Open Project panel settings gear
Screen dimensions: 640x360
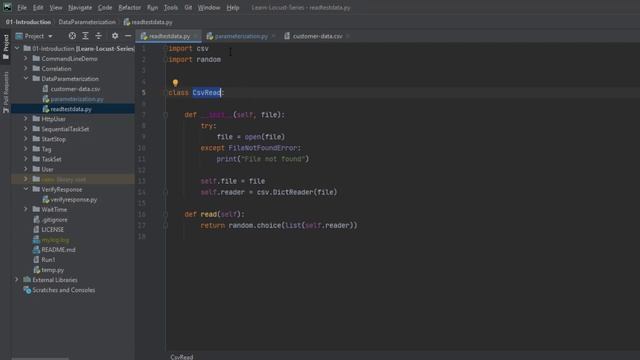pos(115,36)
